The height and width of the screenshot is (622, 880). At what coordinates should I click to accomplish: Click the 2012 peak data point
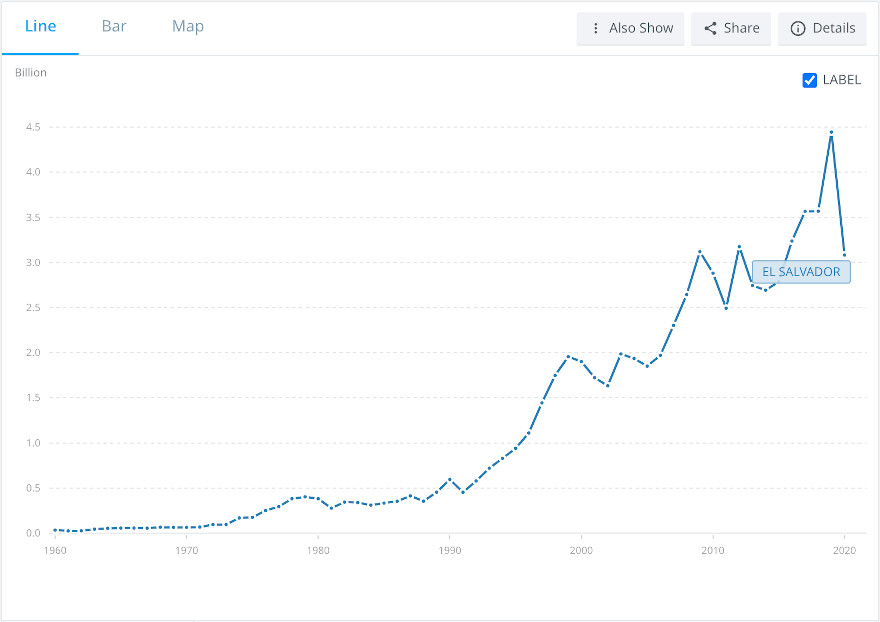(739, 246)
